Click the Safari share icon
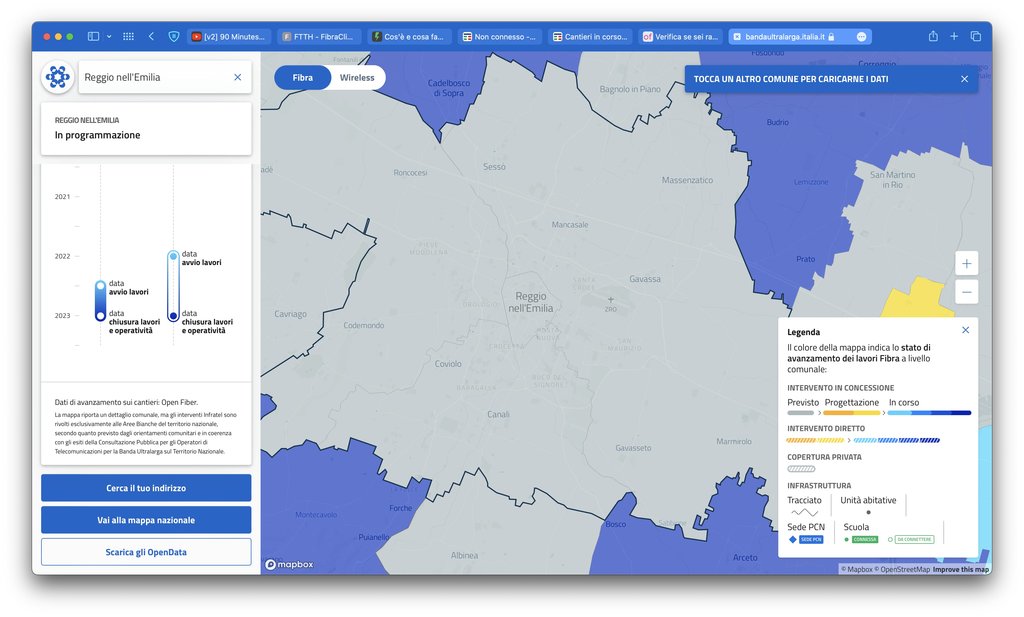This screenshot has height=617, width=1024. point(932,36)
